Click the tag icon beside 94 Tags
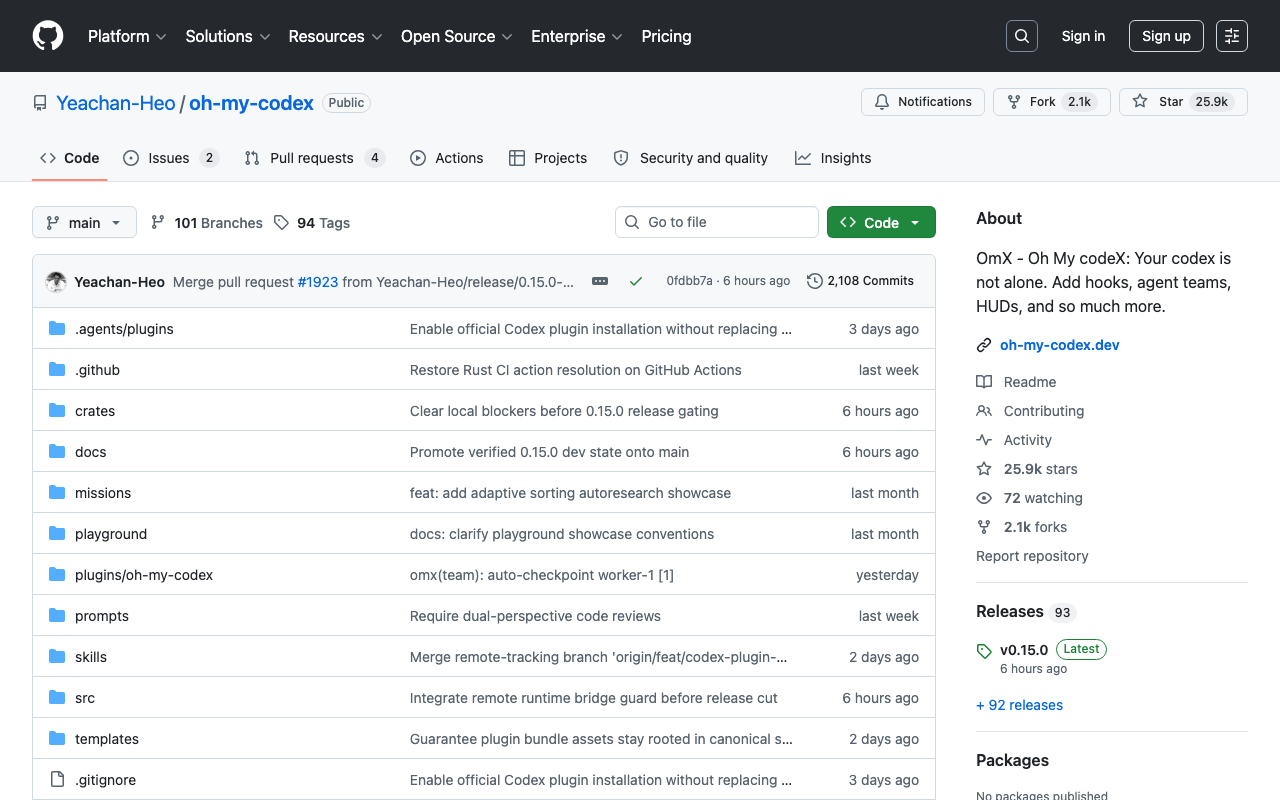 [x=282, y=223]
